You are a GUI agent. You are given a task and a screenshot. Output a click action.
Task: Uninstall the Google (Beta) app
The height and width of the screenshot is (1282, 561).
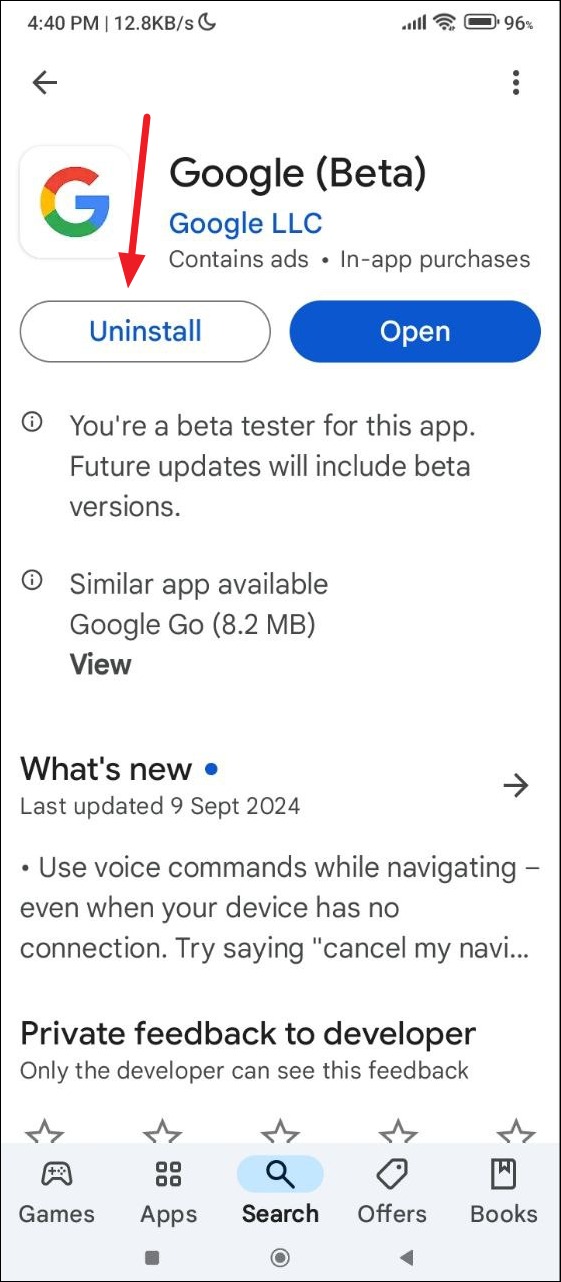tap(145, 331)
